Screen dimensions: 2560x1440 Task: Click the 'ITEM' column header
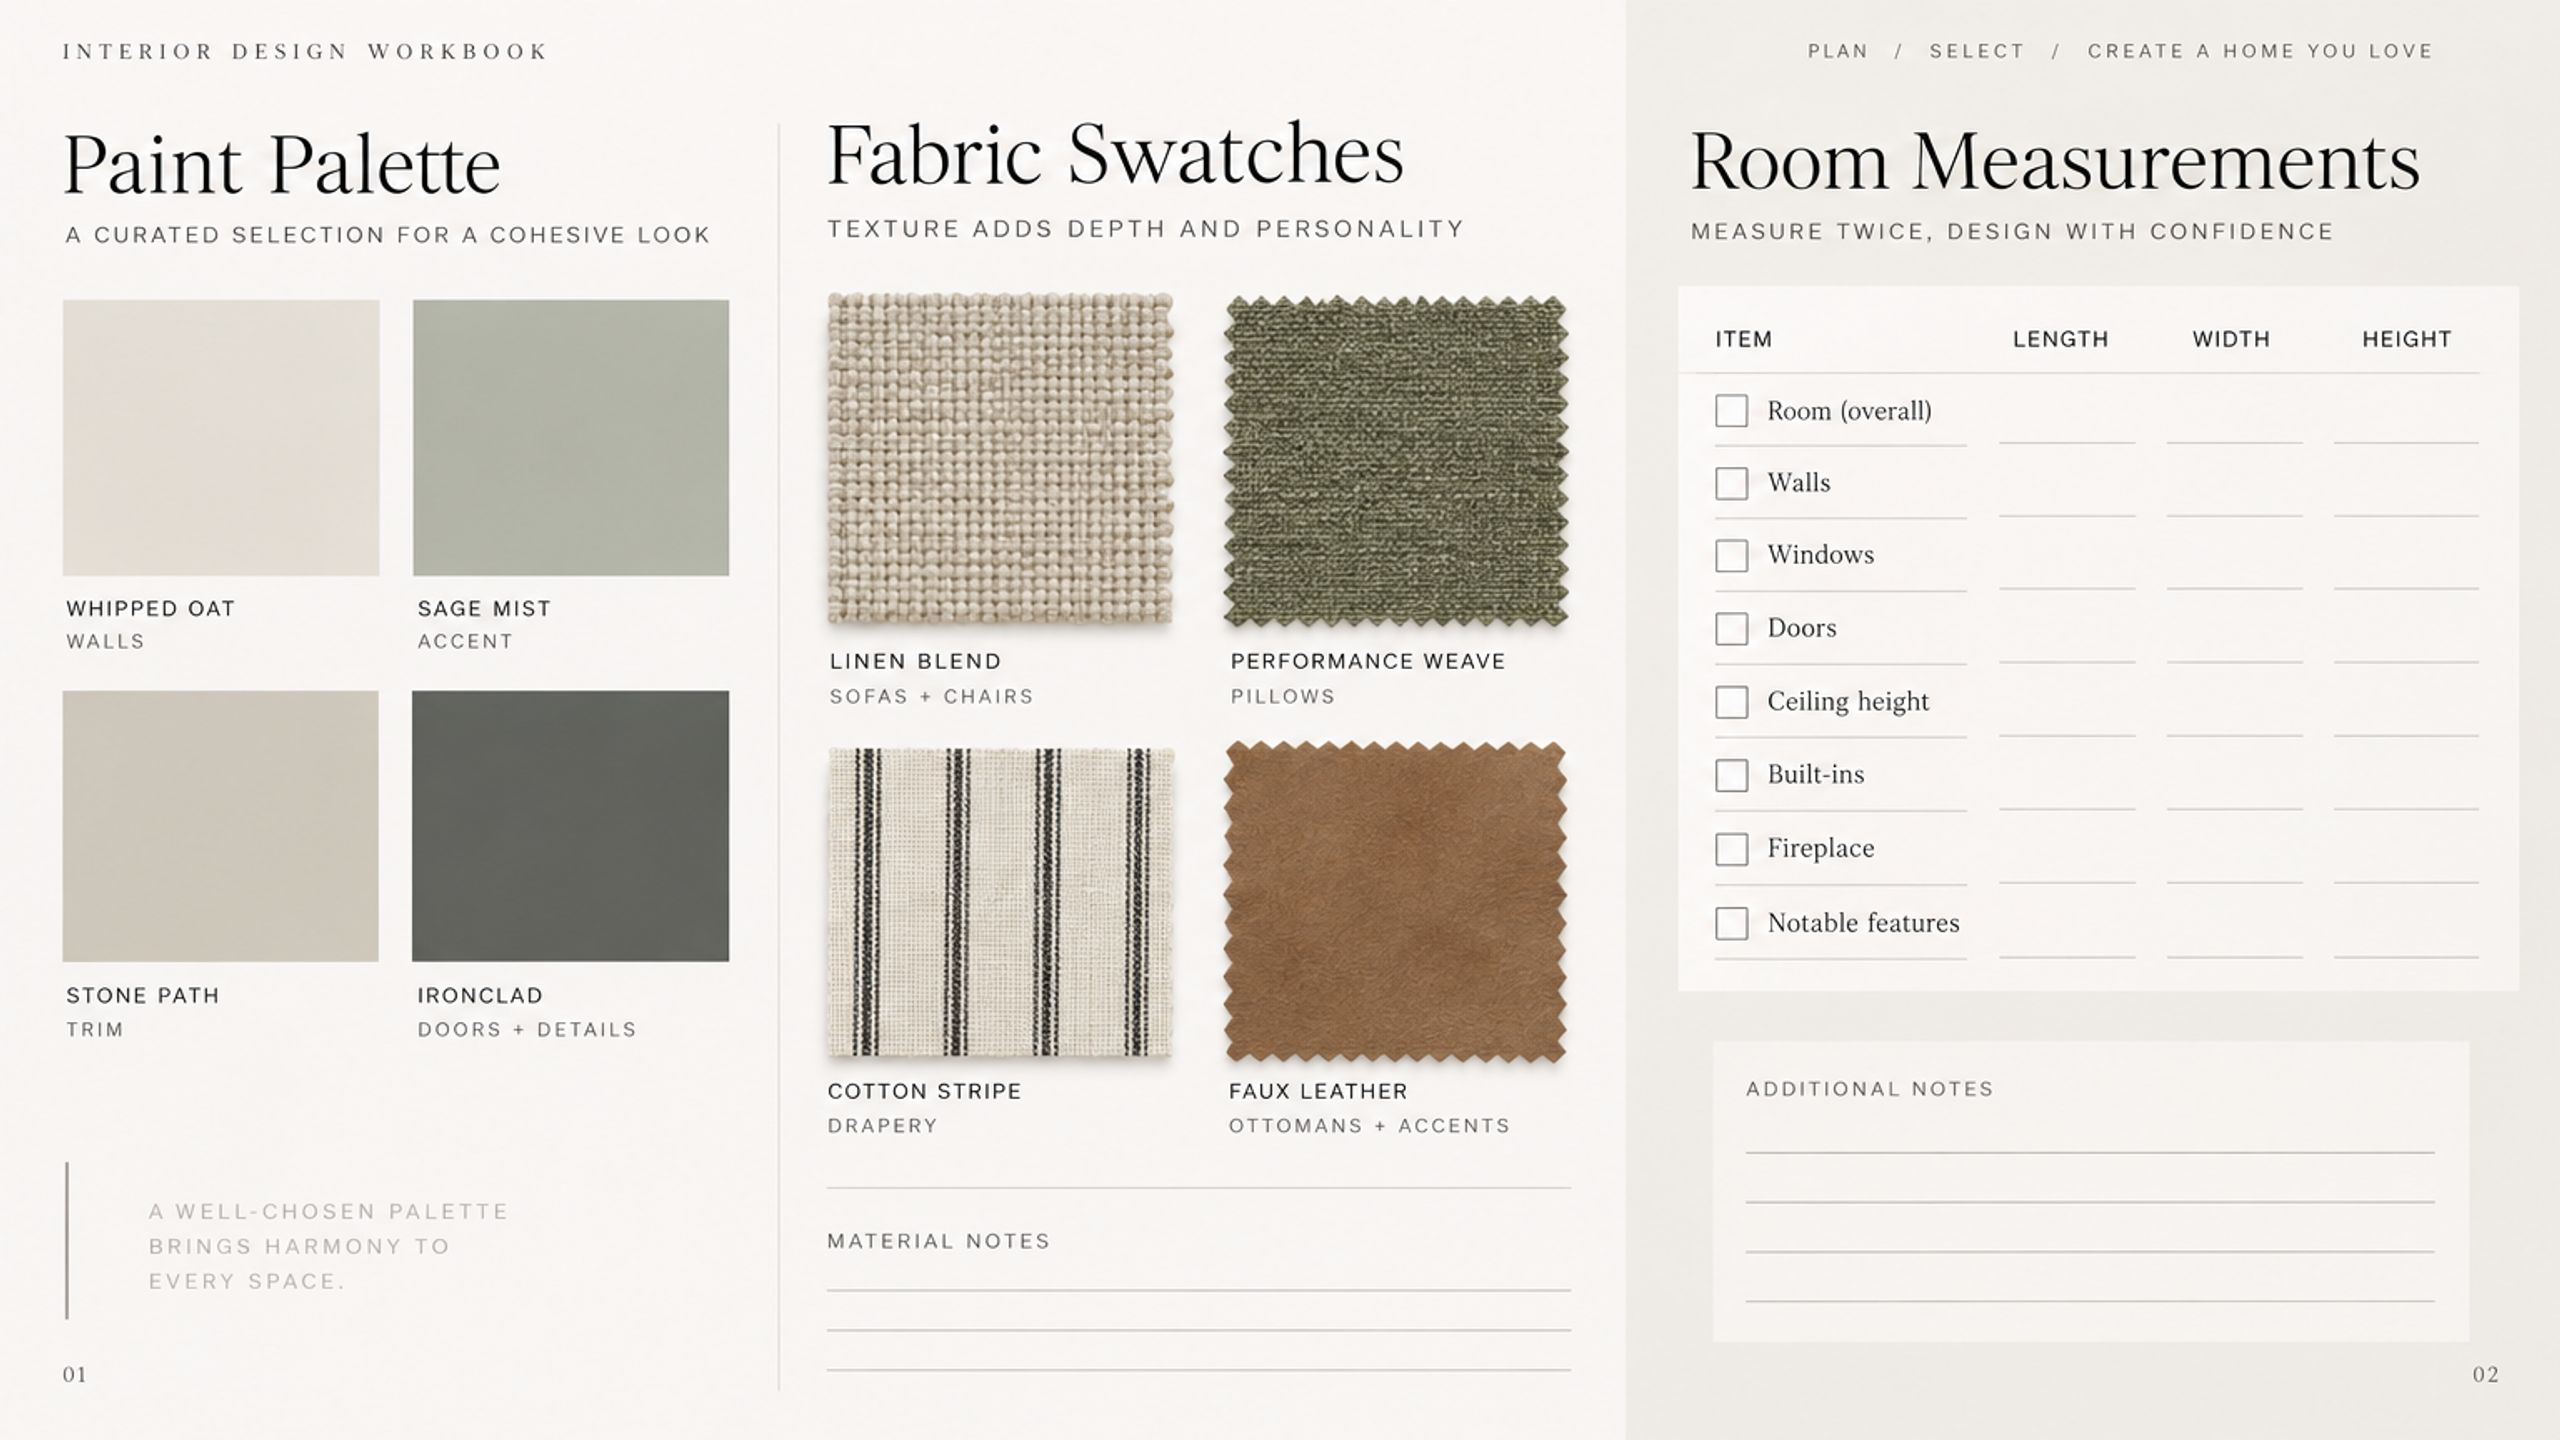1743,339
